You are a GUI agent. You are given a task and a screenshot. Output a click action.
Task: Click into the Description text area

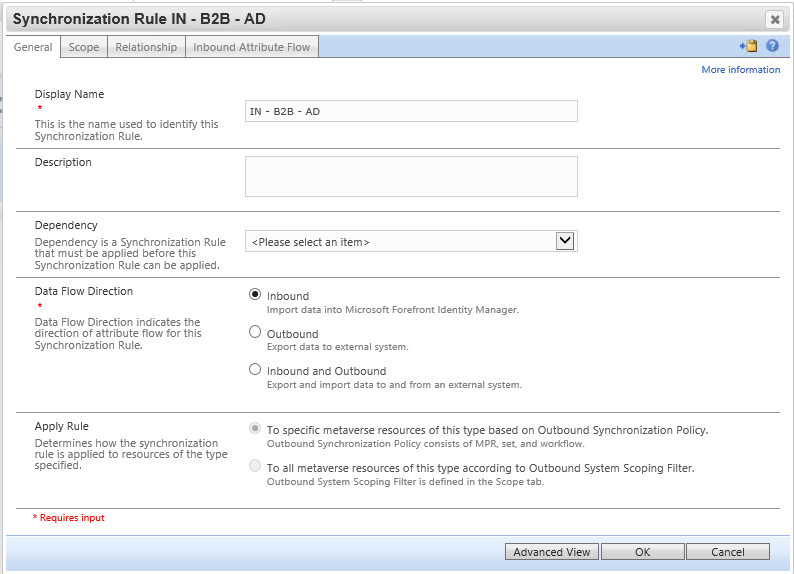(411, 176)
